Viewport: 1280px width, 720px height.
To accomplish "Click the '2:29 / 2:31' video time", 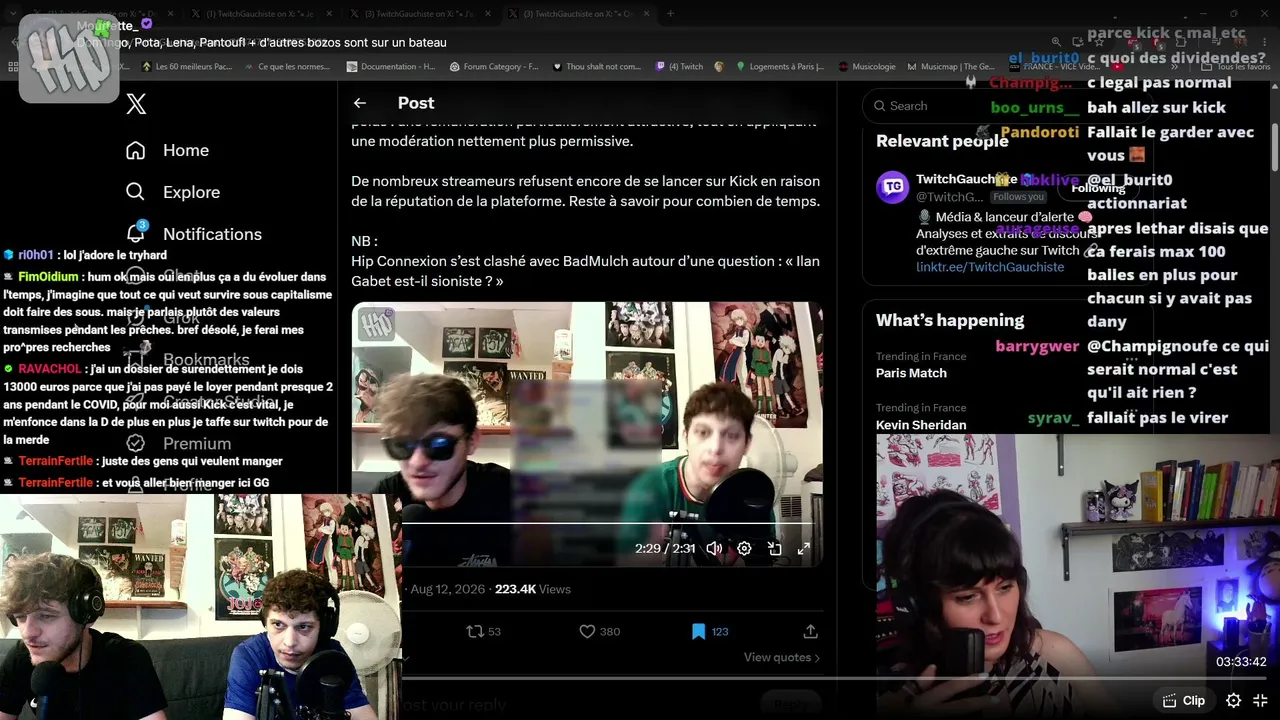I will (x=665, y=549).
